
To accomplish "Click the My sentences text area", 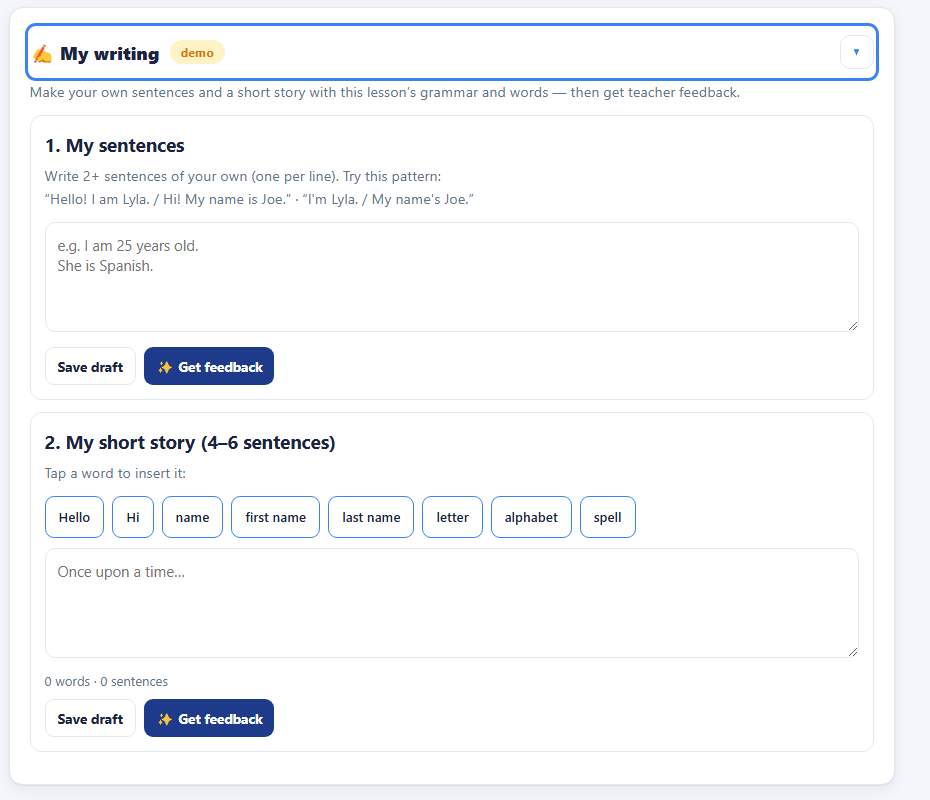I will pos(452,277).
